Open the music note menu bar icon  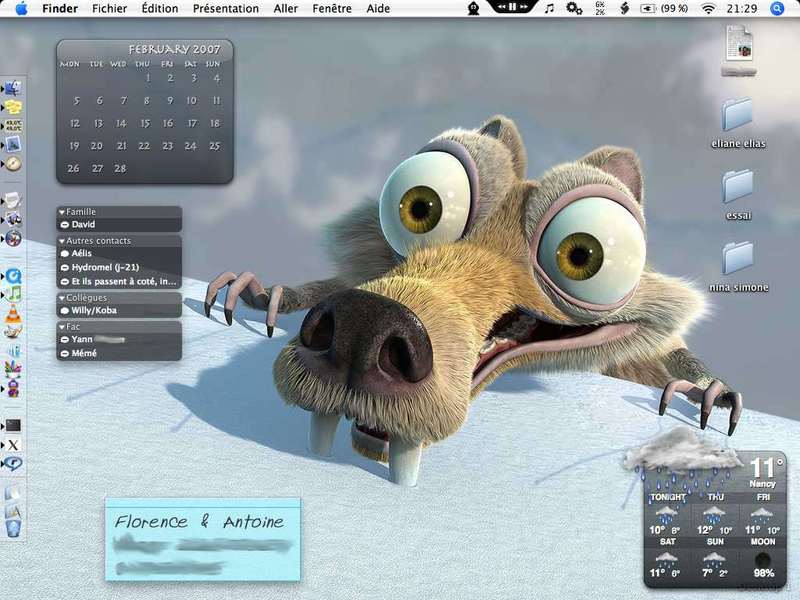tap(549, 8)
